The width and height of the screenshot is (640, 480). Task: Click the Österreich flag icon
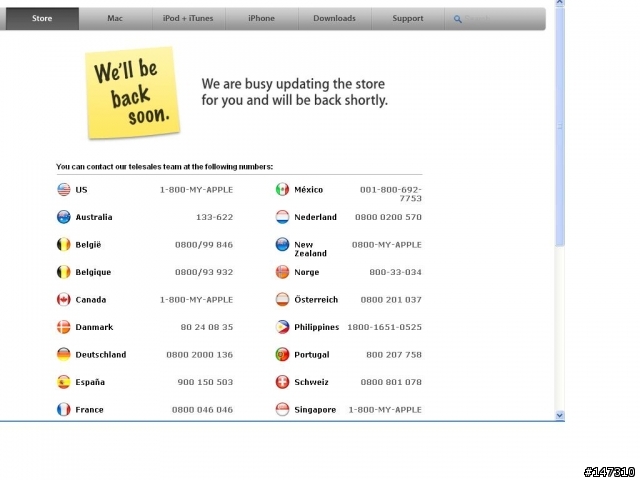282,300
